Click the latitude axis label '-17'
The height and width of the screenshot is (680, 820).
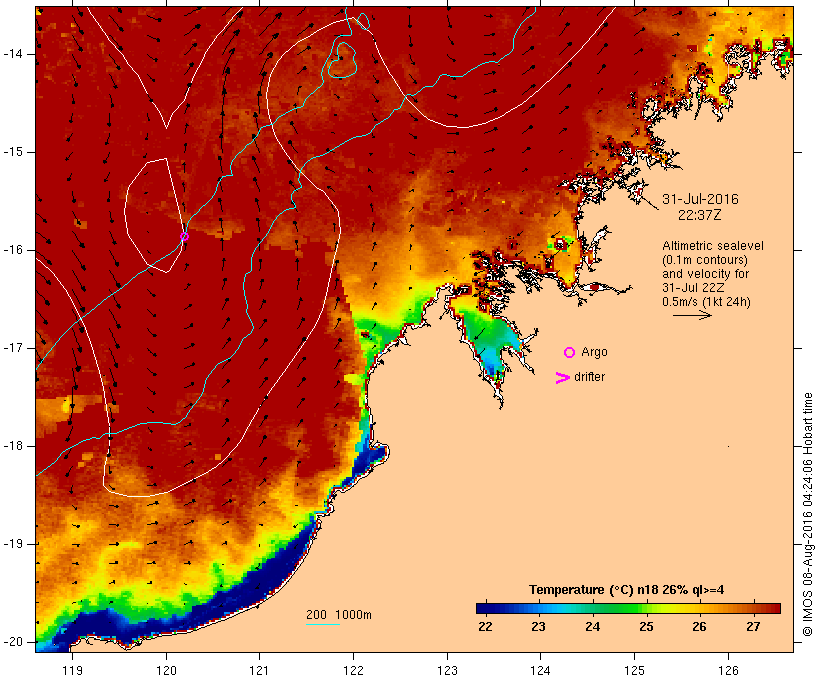13,348
